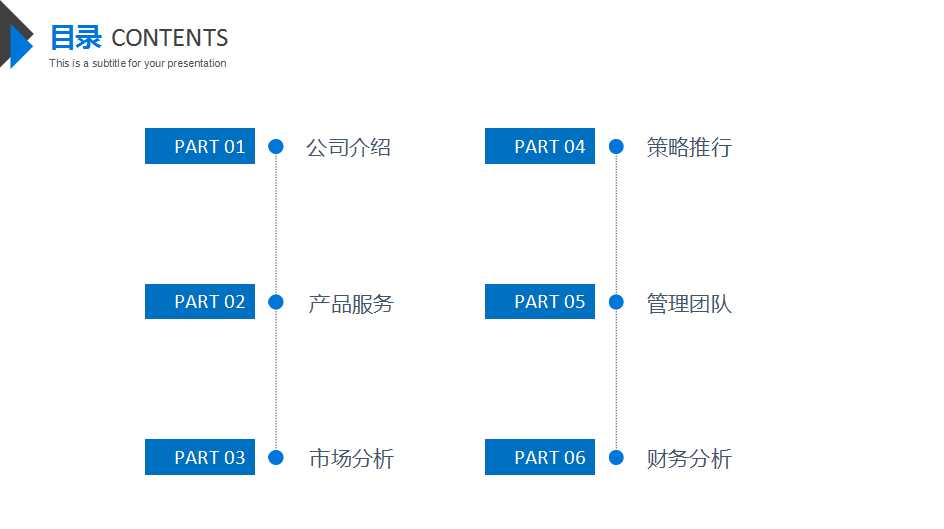Viewport: 944px width, 529px height.
Task: Click the PART 03 blue label
Action: coord(200,457)
